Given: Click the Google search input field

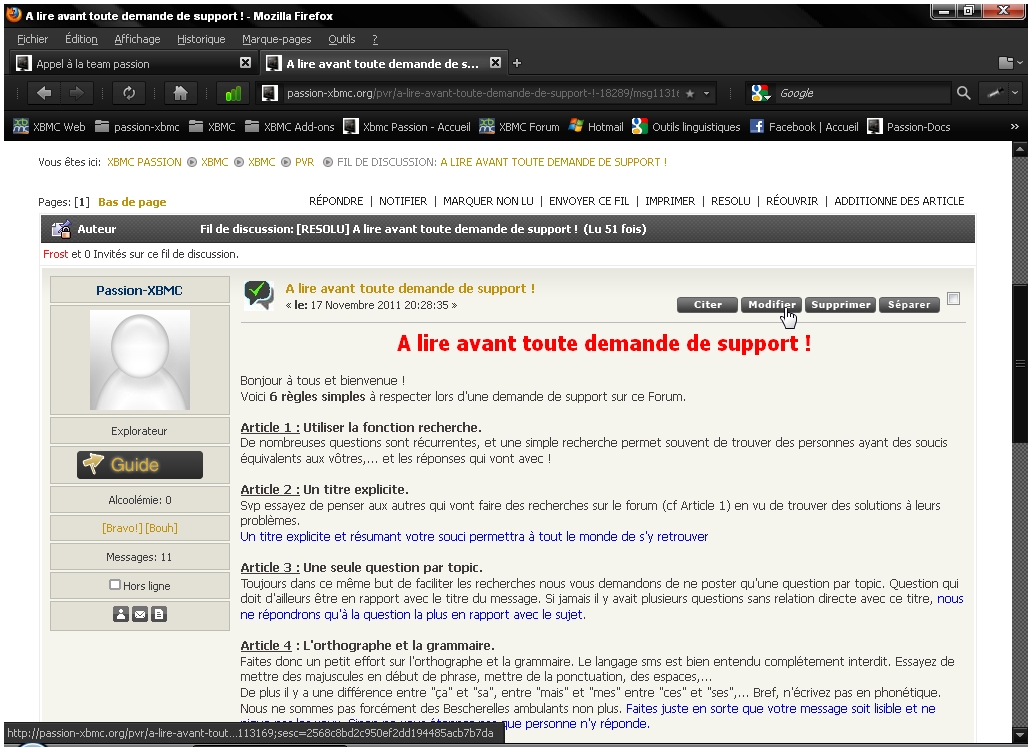Looking at the screenshot, I should click(x=860, y=93).
